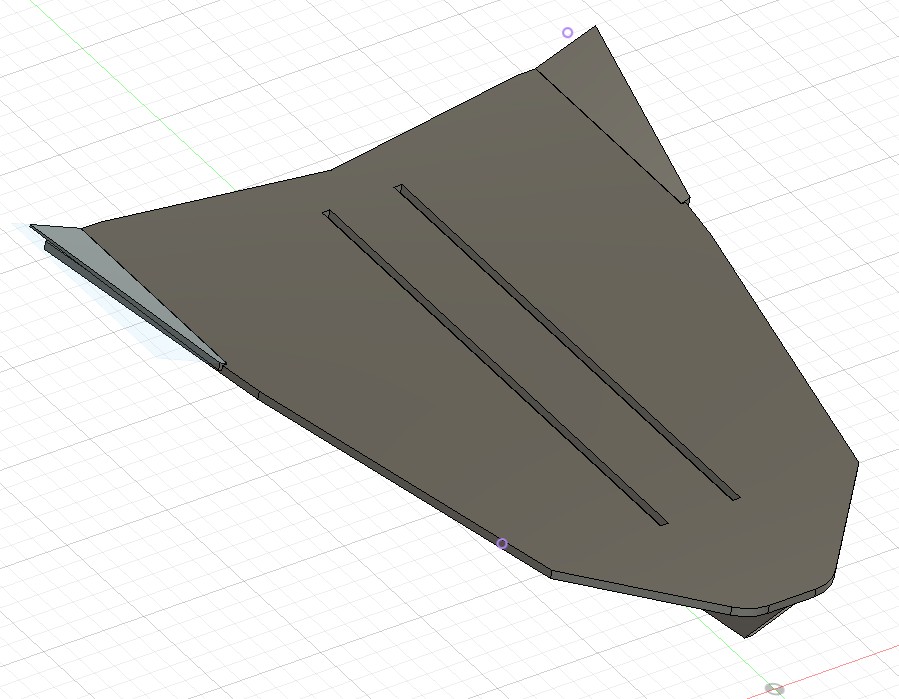This screenshot has width=899, height=699.
Task: Click the upper end of the left slot
Action: 327,213
